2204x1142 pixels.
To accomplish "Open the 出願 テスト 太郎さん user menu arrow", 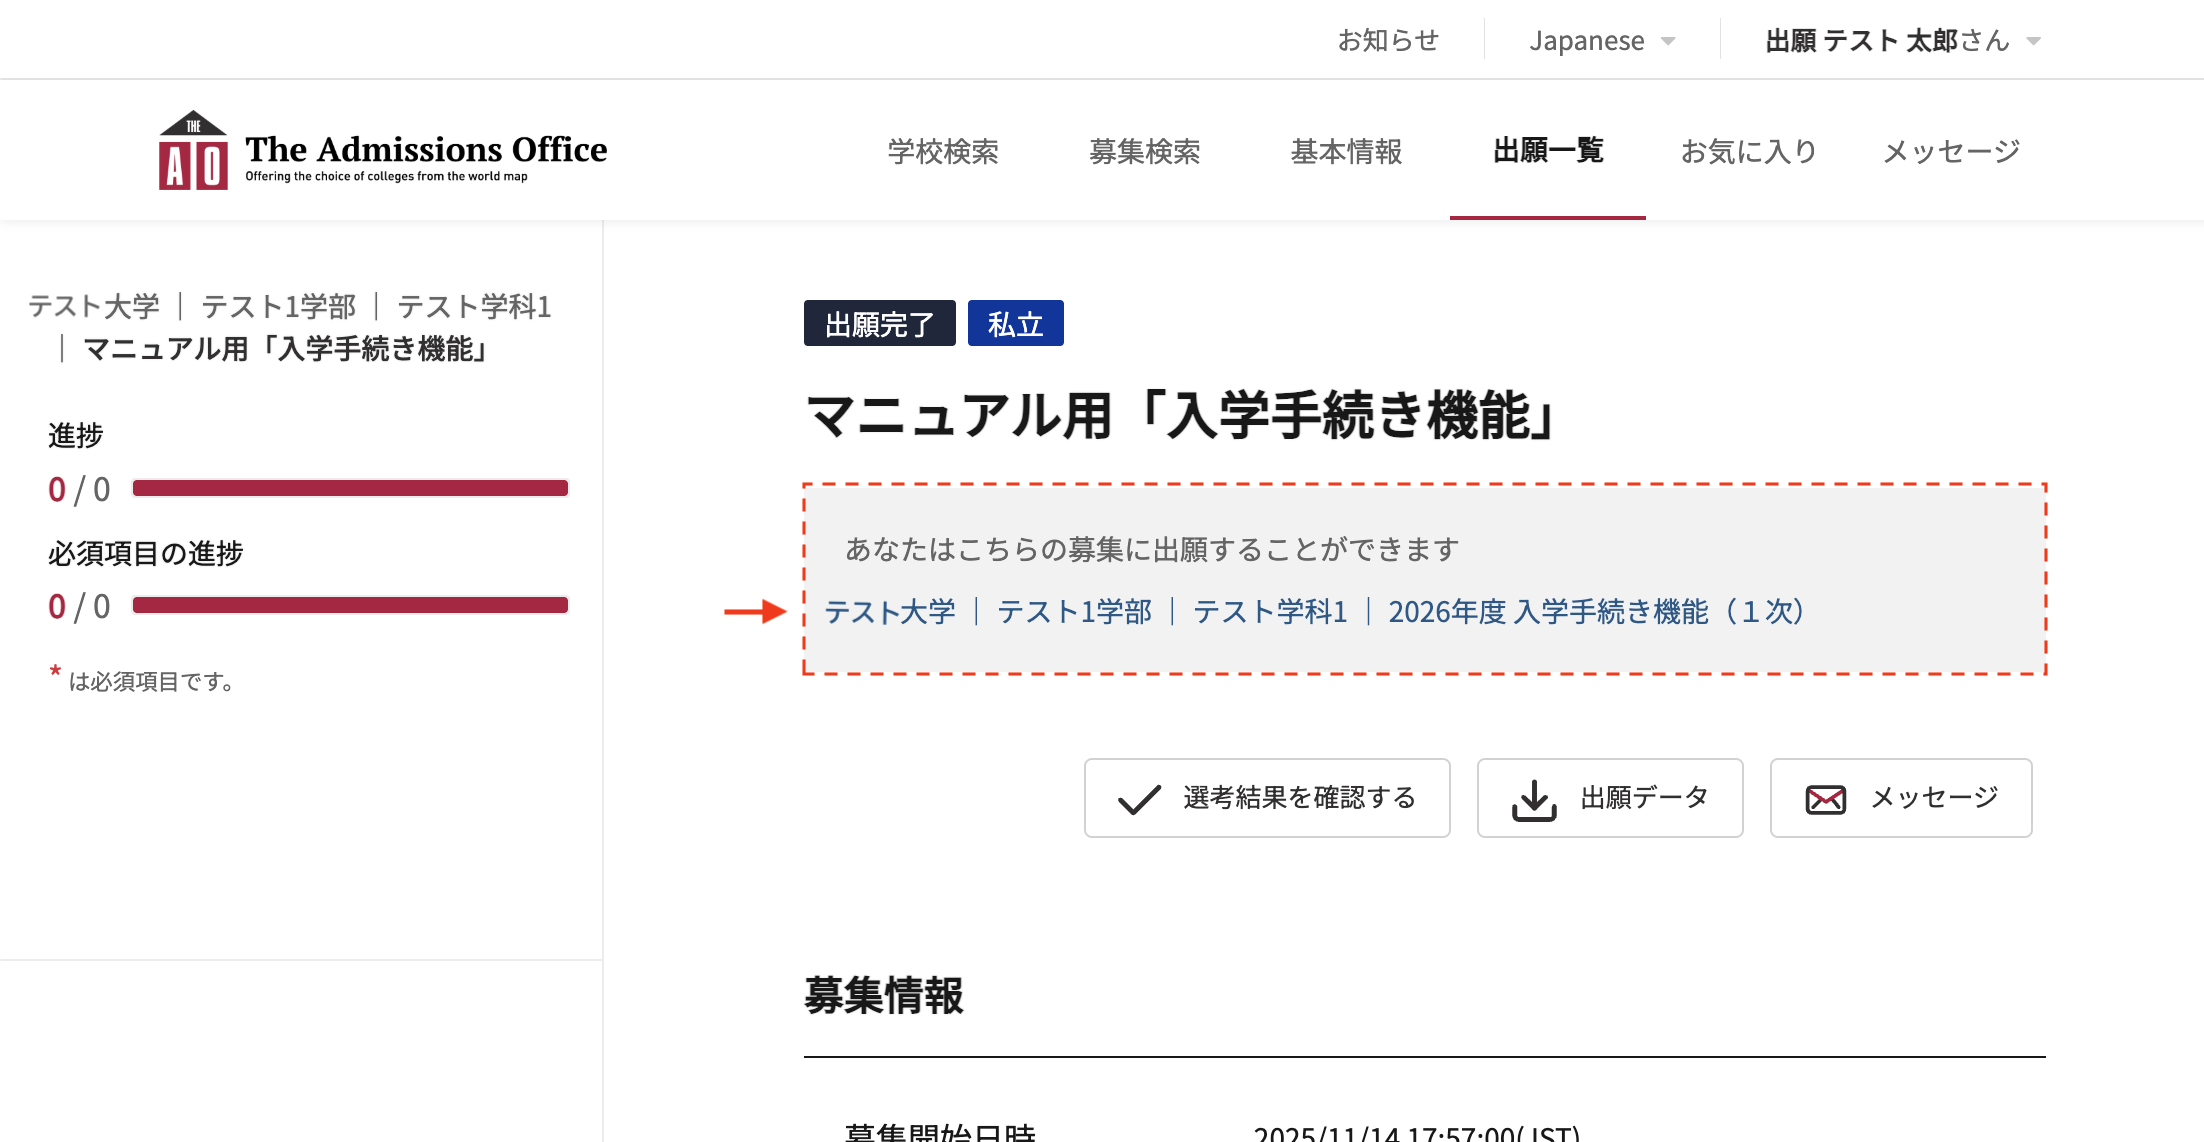I will coord(2033,41).
